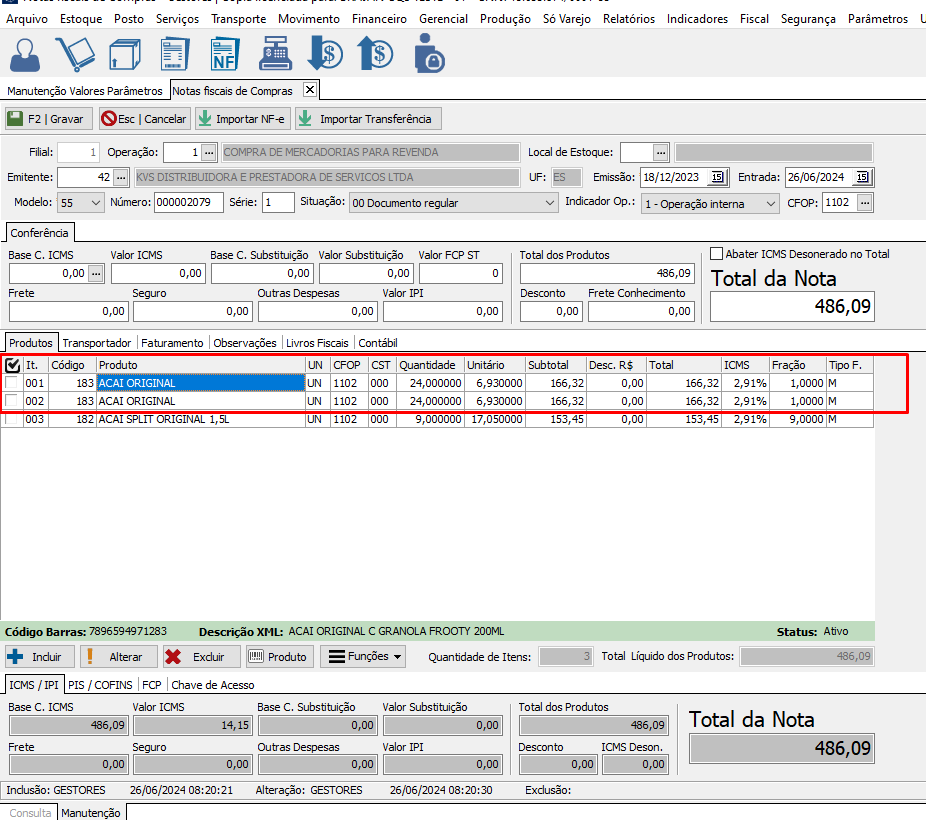This screenshot has width=926, height=820.
Task: Open the Indicador Op. dropdown
Action: [x=769, y=203]
